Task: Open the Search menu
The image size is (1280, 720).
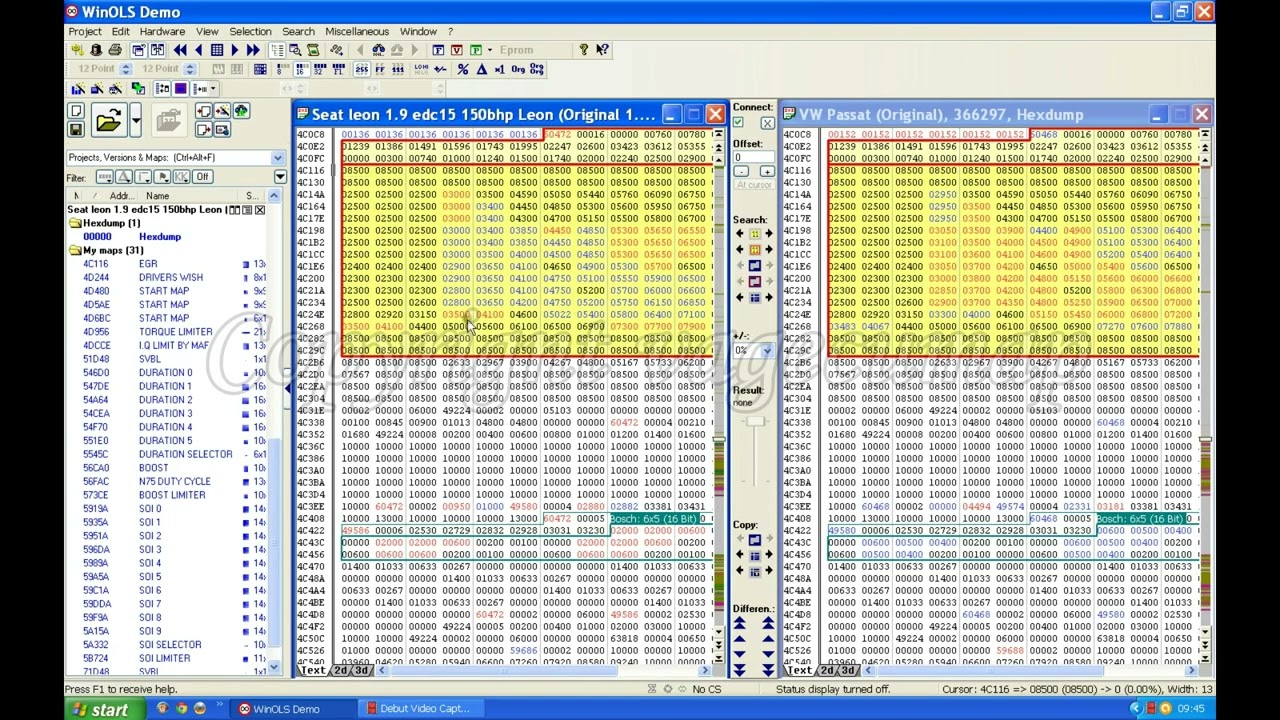Action: click(x=298, y=31)
